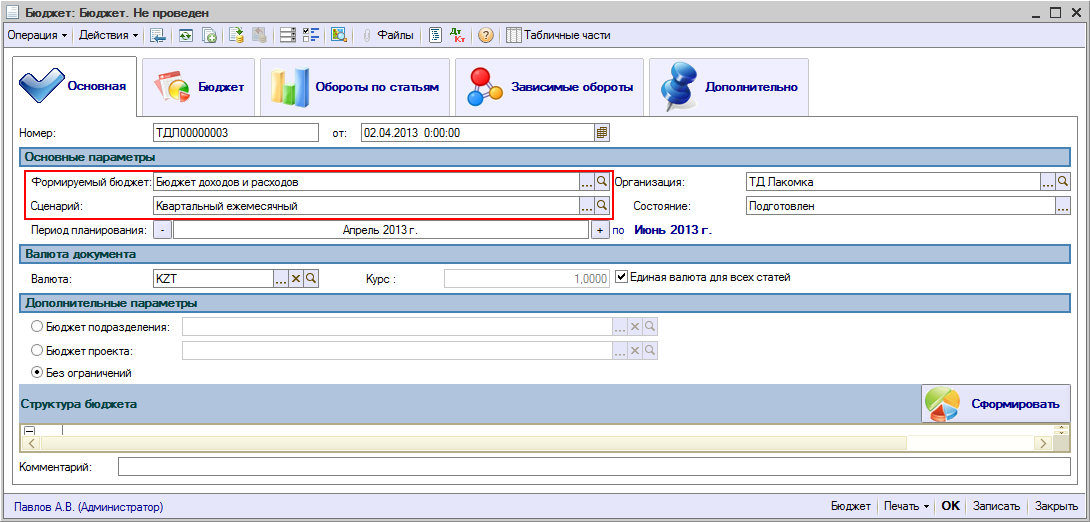Open search magnifier for Формируемый бюджет
The image size is (1090, 522).
(x=602, y=181)
